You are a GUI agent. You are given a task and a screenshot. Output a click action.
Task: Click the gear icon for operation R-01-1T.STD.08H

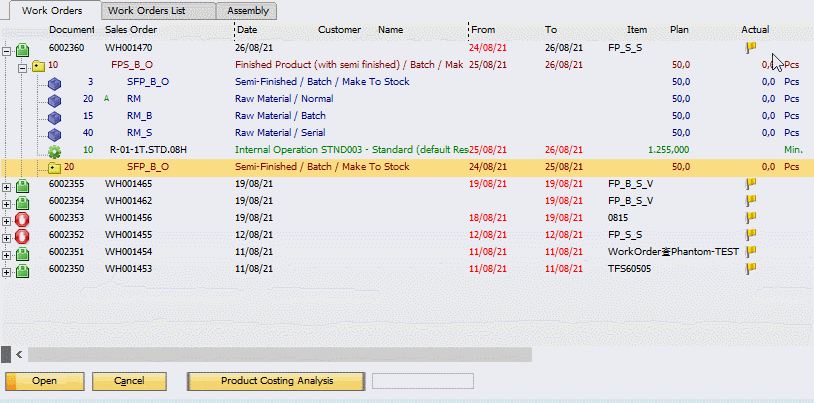coord(55,151)
